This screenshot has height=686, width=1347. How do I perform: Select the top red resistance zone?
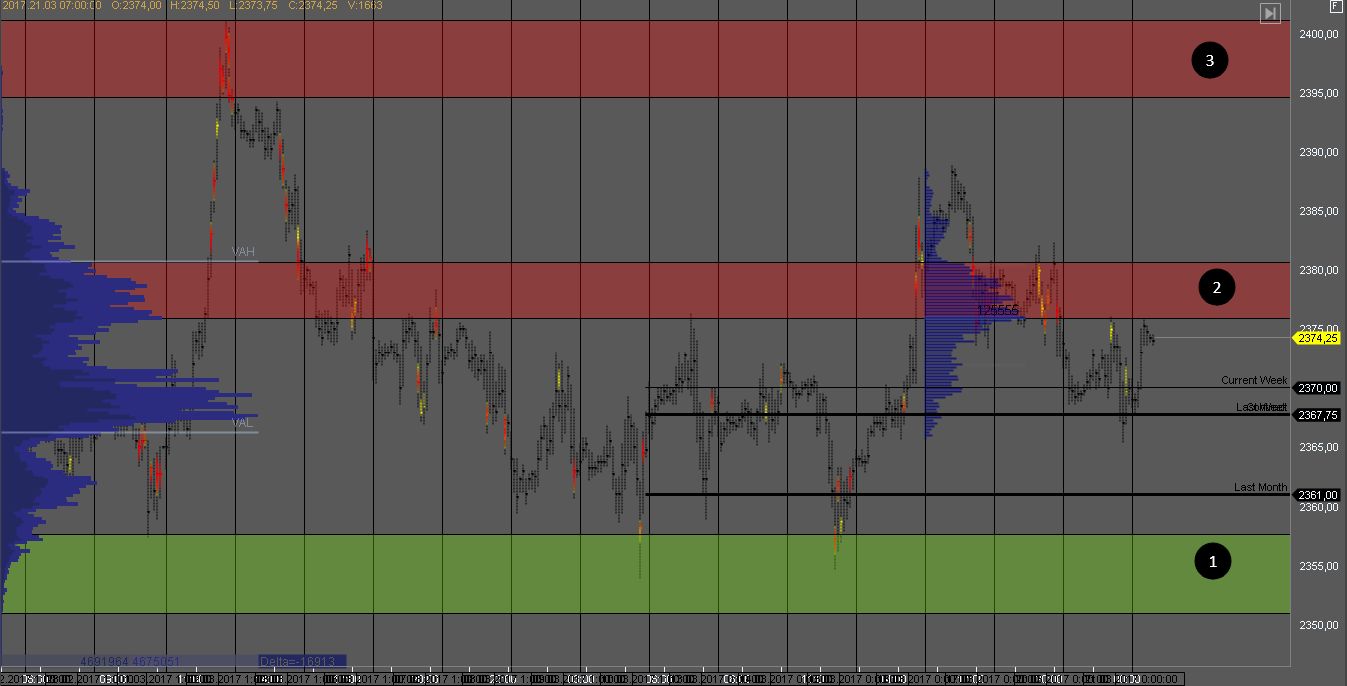coord(640,59)
